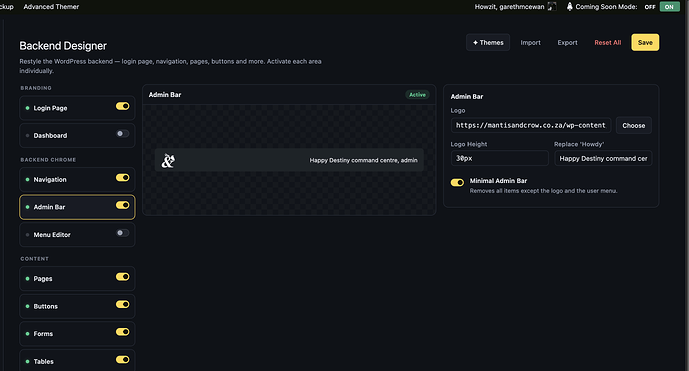This screenshot has width=689, height=371.
Task: Select the Navigation section
Action: tap(77, 179)
